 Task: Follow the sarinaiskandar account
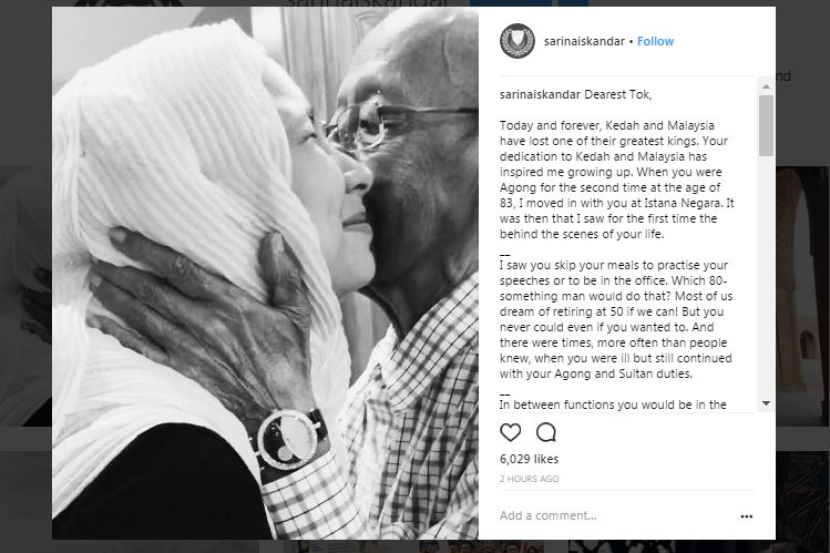pos(655,41)
